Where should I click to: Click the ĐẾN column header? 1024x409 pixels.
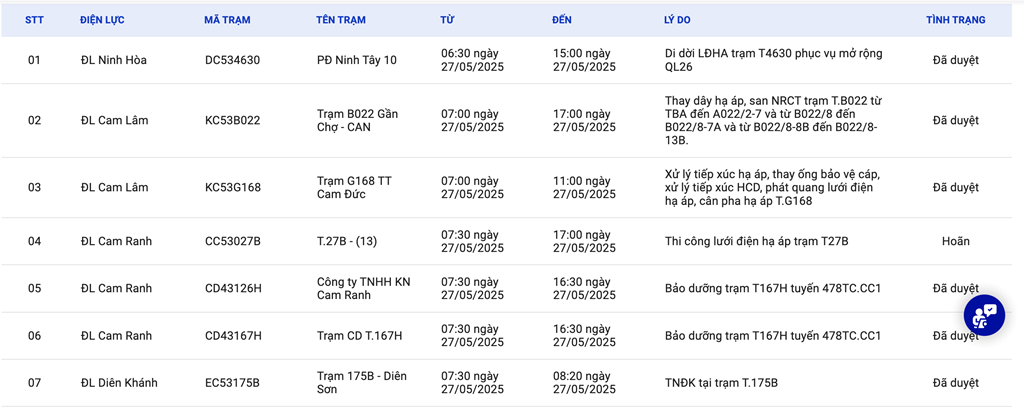coord(562,20)
